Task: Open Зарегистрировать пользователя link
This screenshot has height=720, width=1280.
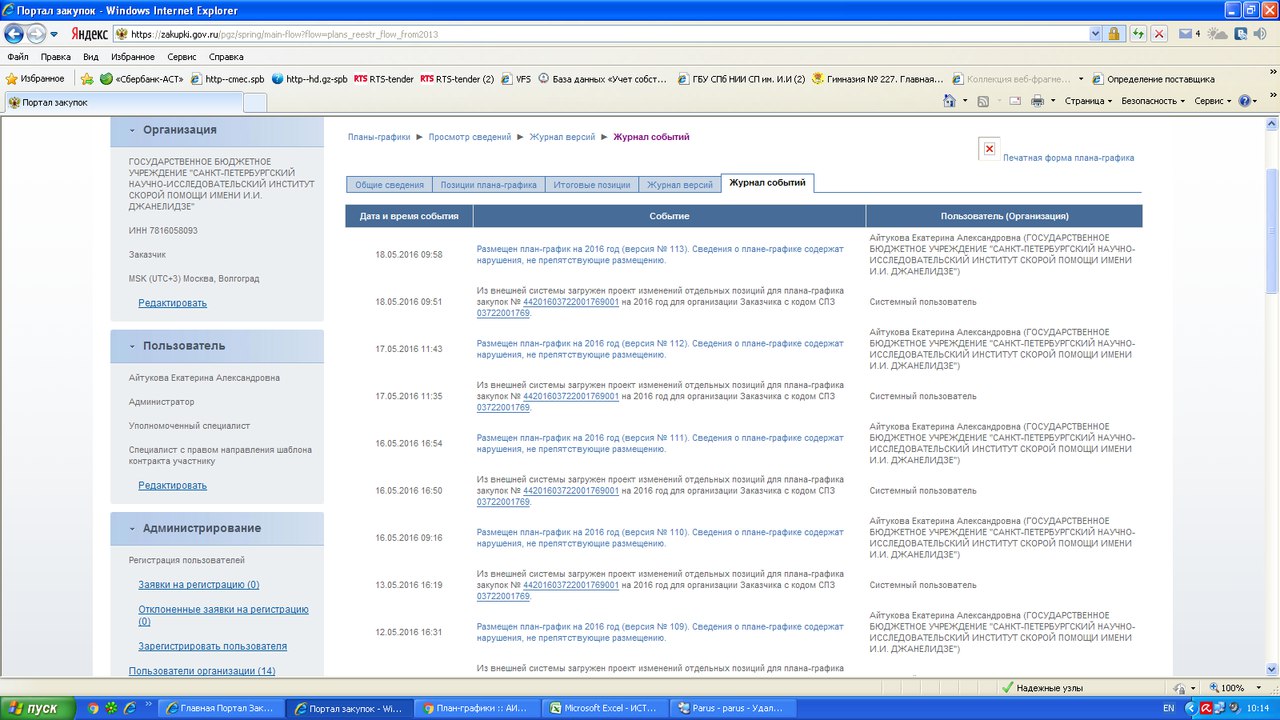Action: click(x=213, y=646)
